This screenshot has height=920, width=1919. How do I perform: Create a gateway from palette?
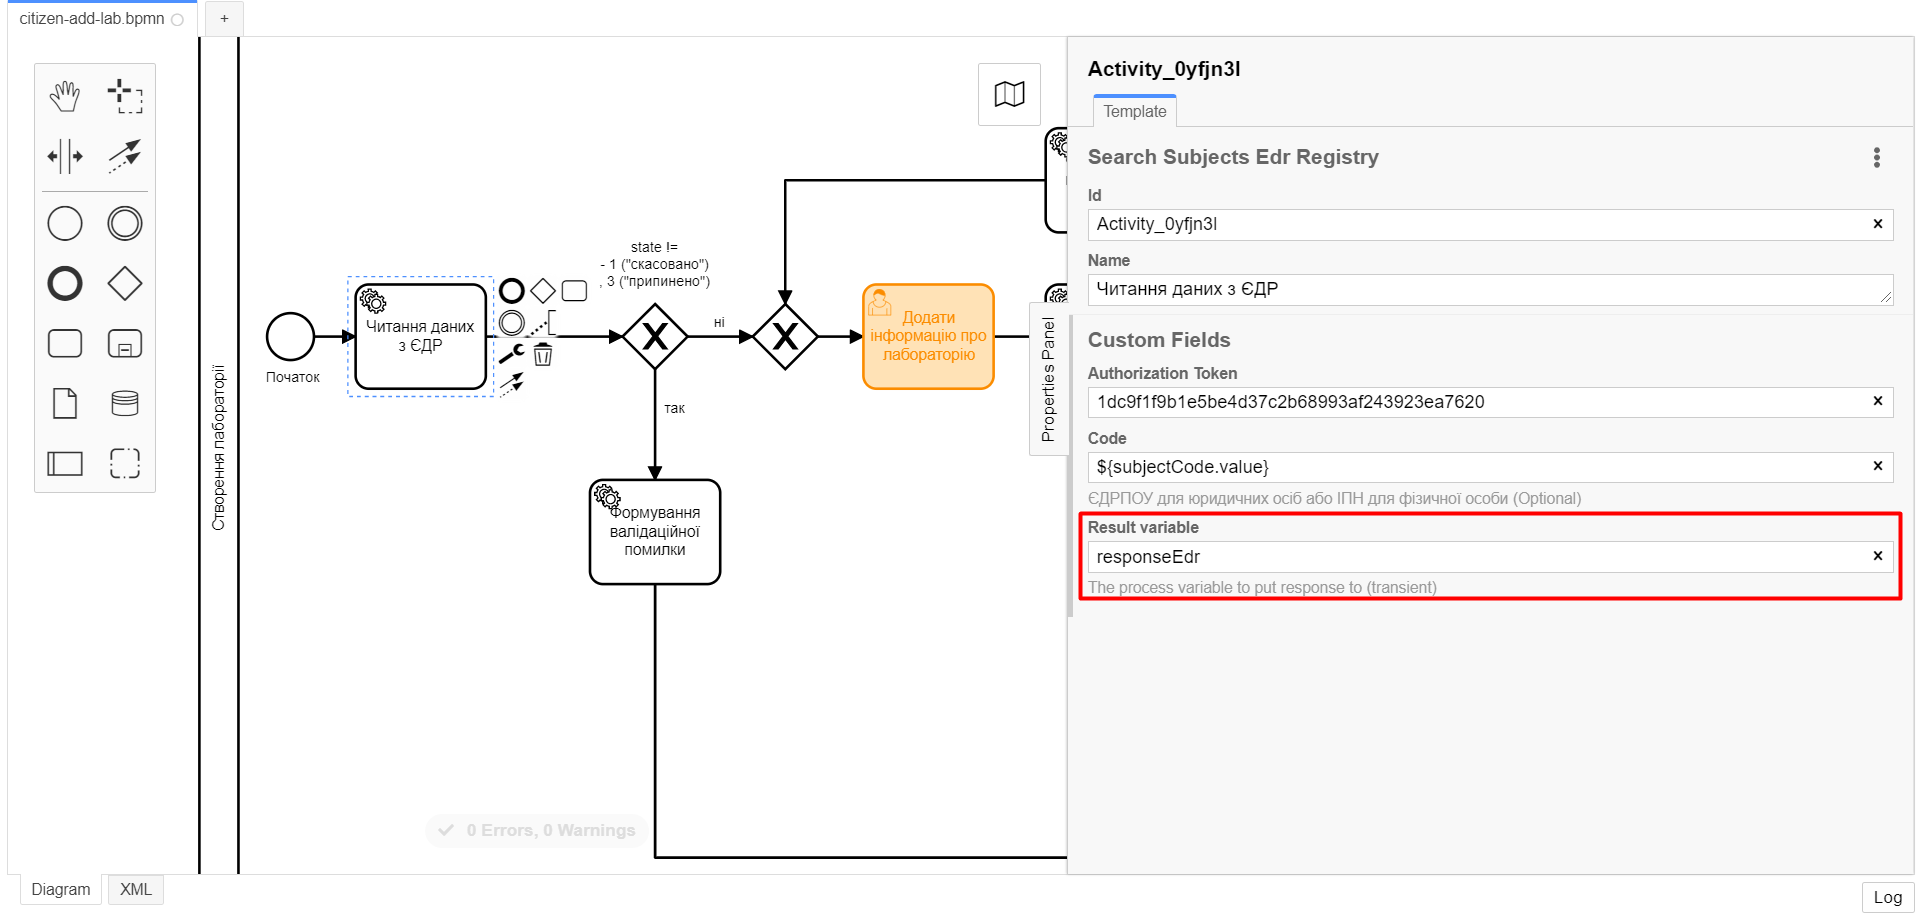point(125,283)
